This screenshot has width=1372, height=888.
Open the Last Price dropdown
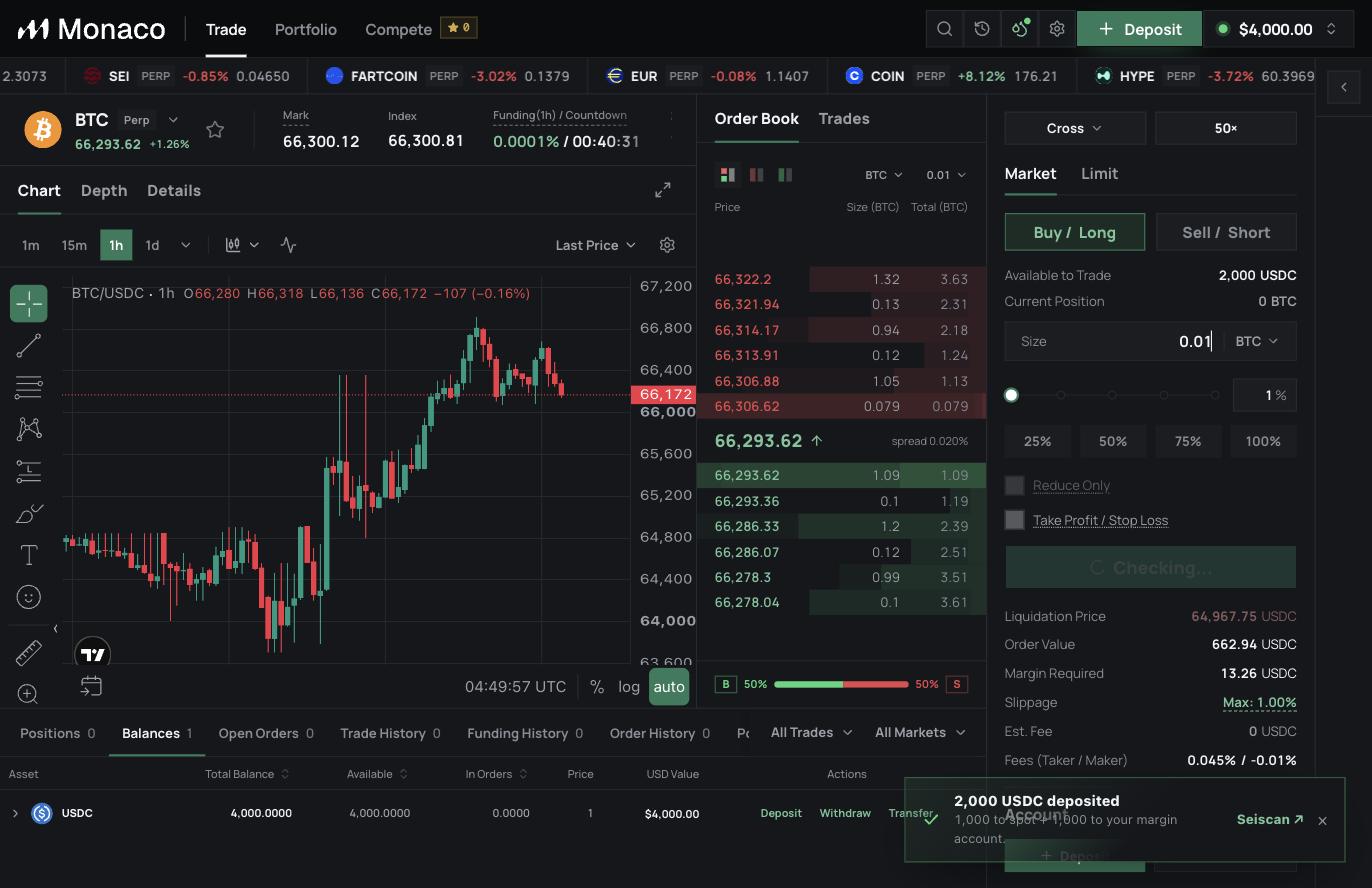(x=596, y=245)
